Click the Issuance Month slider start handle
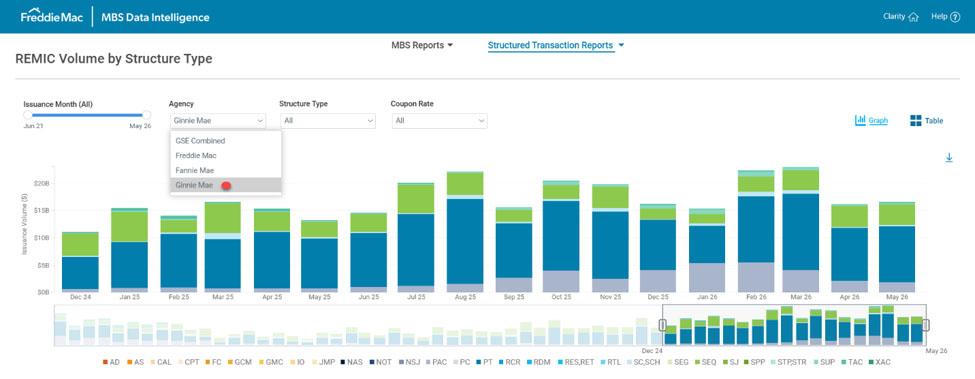Viewport: 975px width, 379px height. click(x=27, y=115)
